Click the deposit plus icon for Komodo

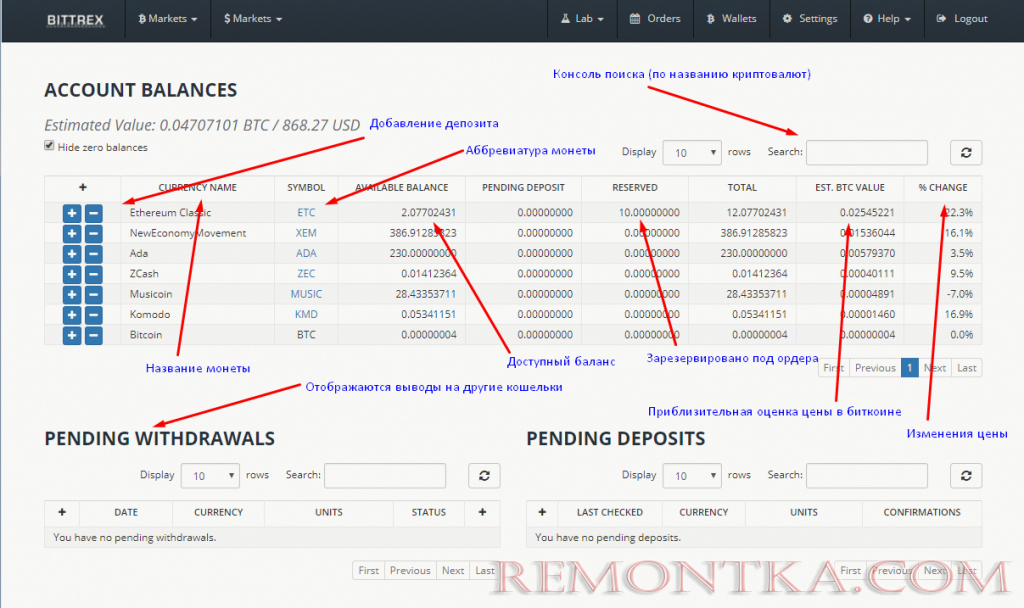pyautogui.click(x=72, y=315)
